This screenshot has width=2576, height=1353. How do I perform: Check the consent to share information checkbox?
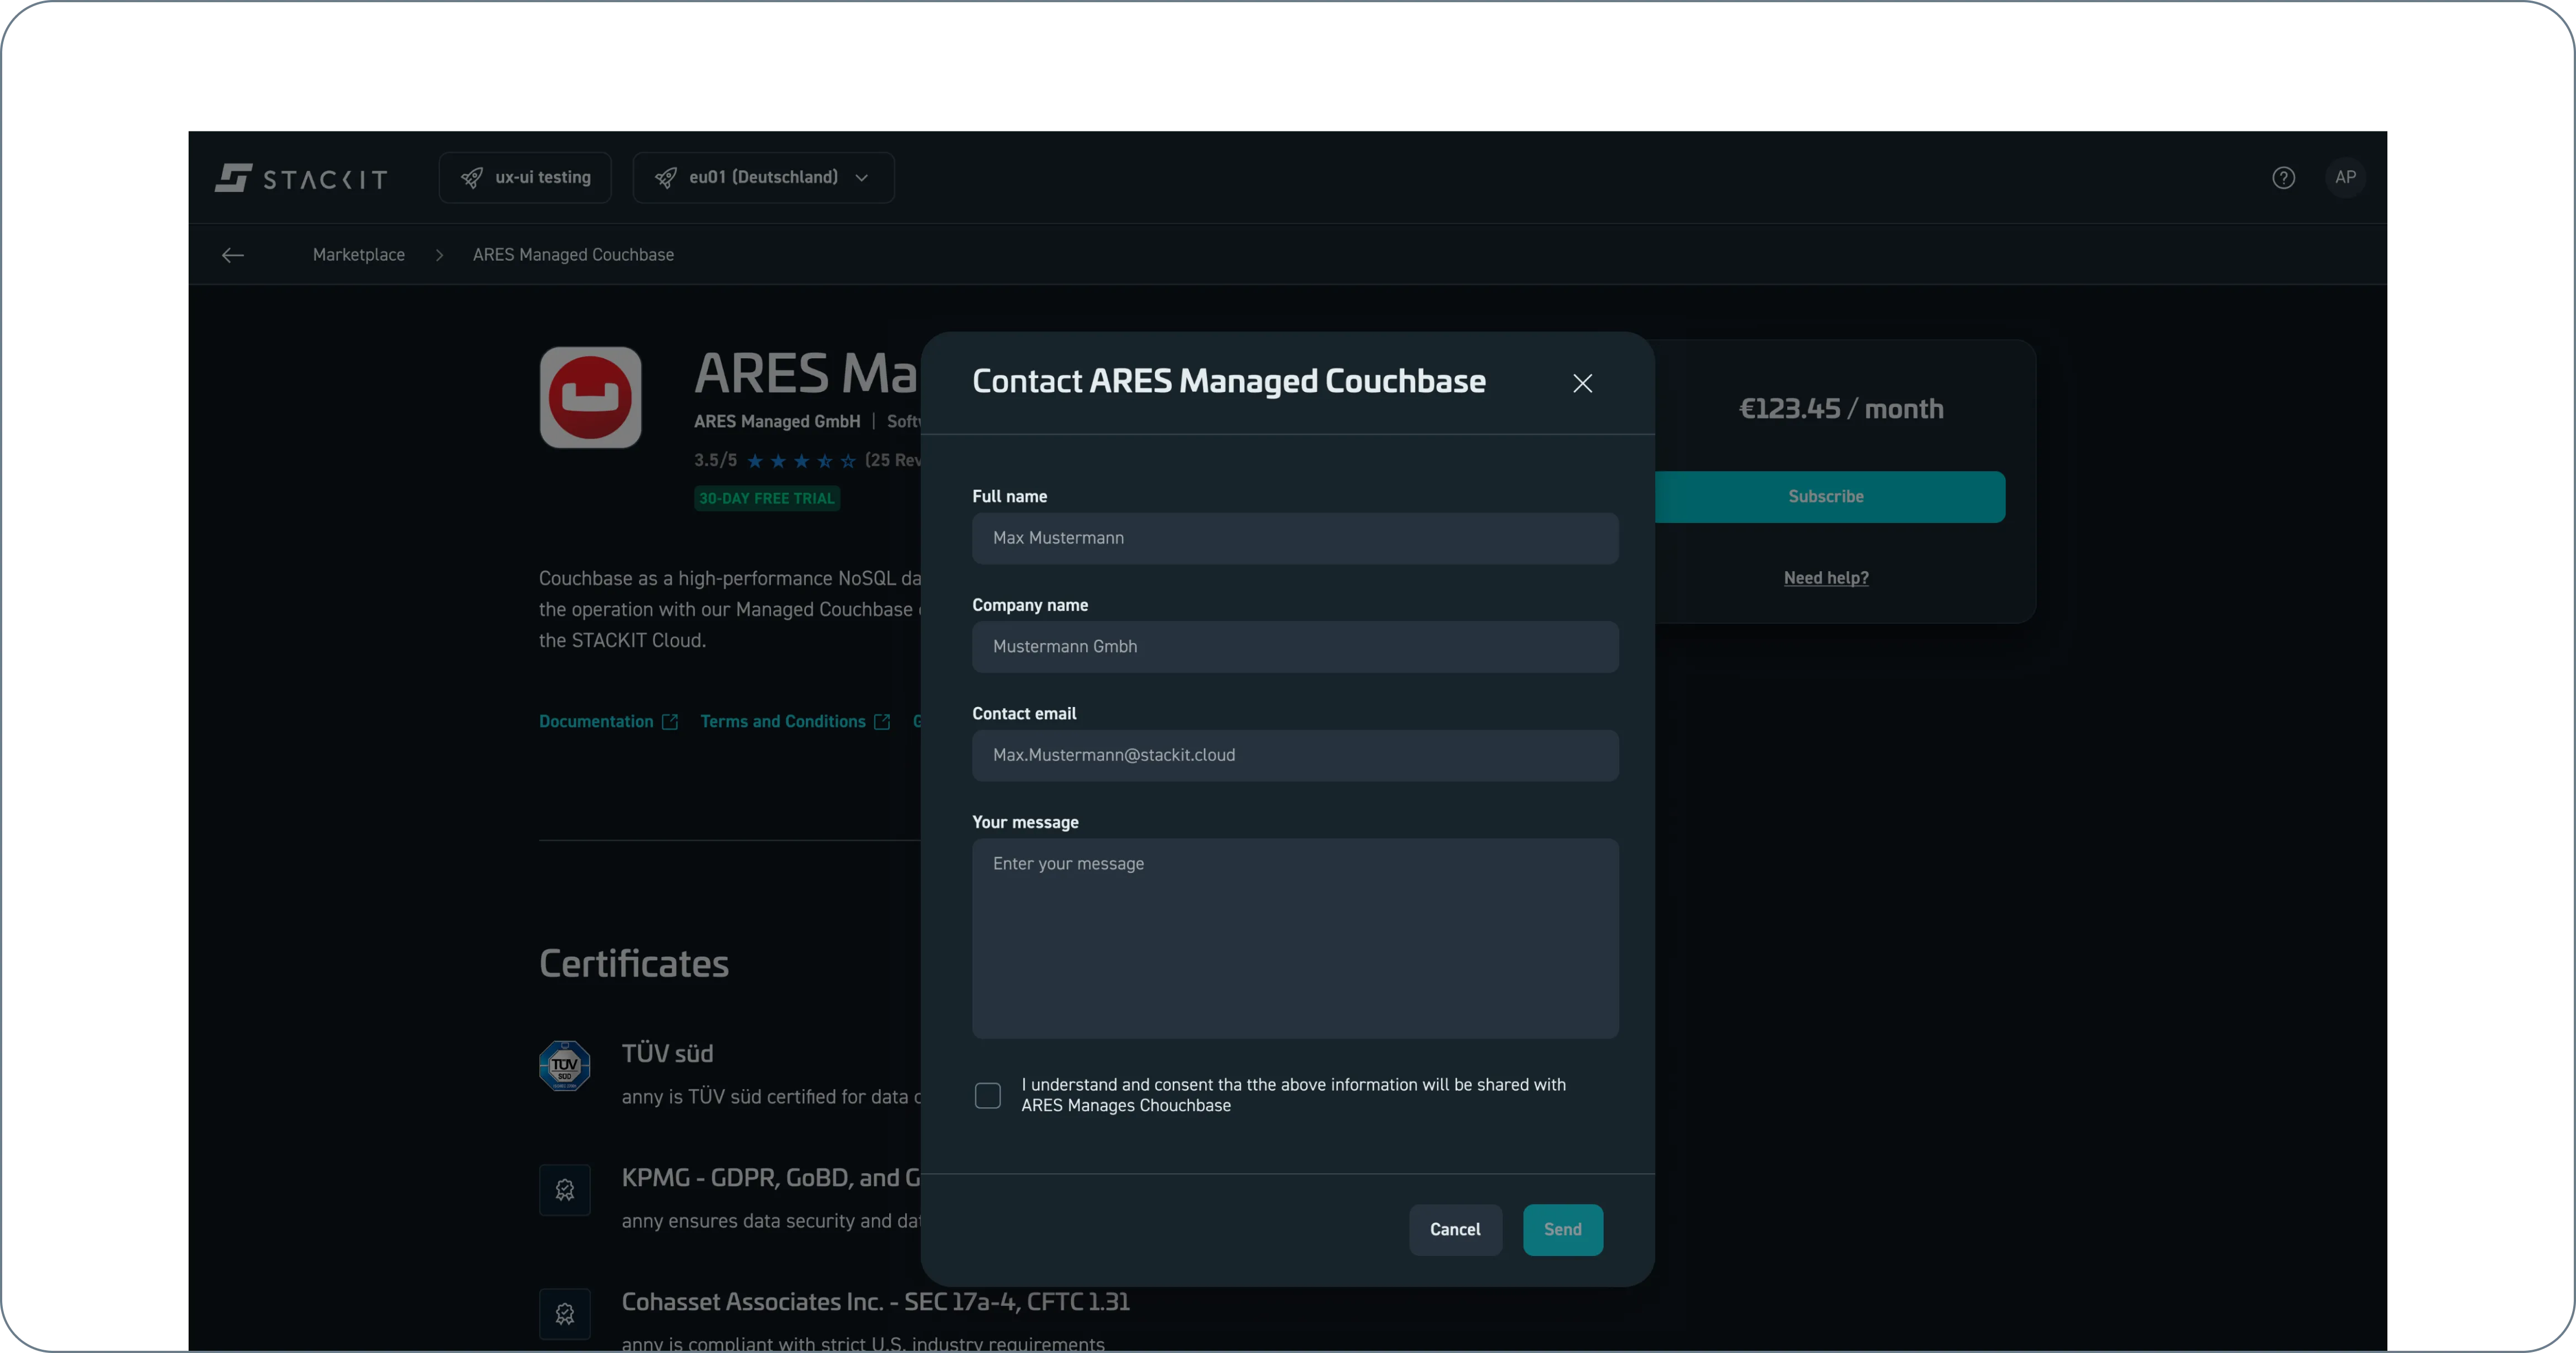[x=987, y=1096]
